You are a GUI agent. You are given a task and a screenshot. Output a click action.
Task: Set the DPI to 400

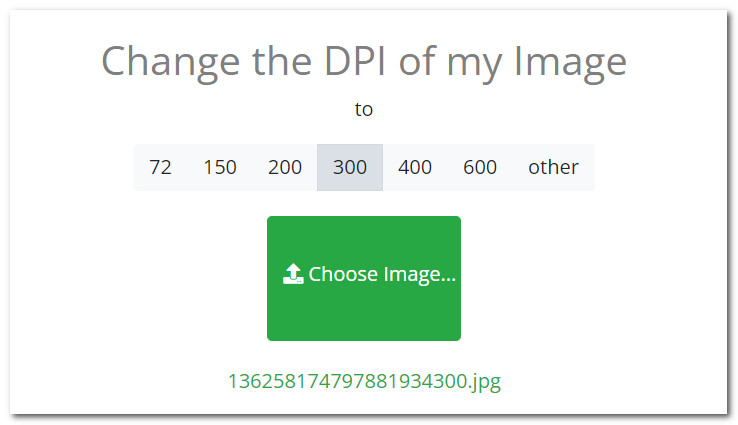coord(415,168)
